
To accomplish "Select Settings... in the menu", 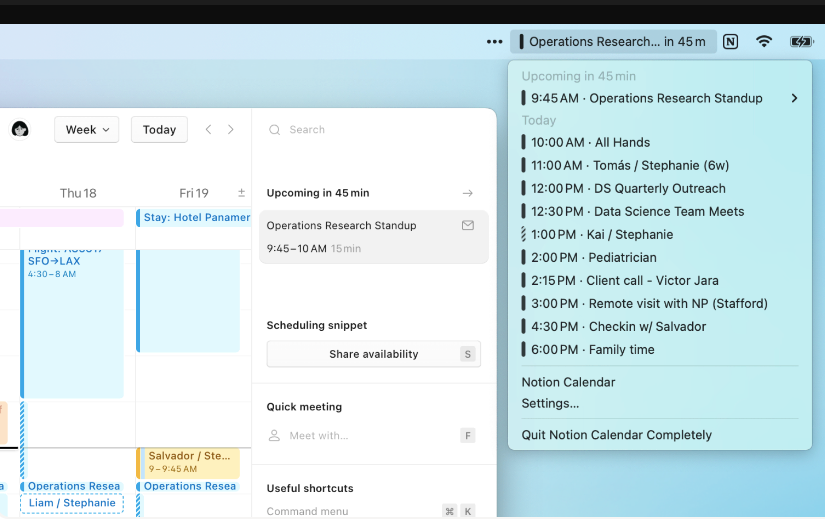I will click(x=550, y=404).
